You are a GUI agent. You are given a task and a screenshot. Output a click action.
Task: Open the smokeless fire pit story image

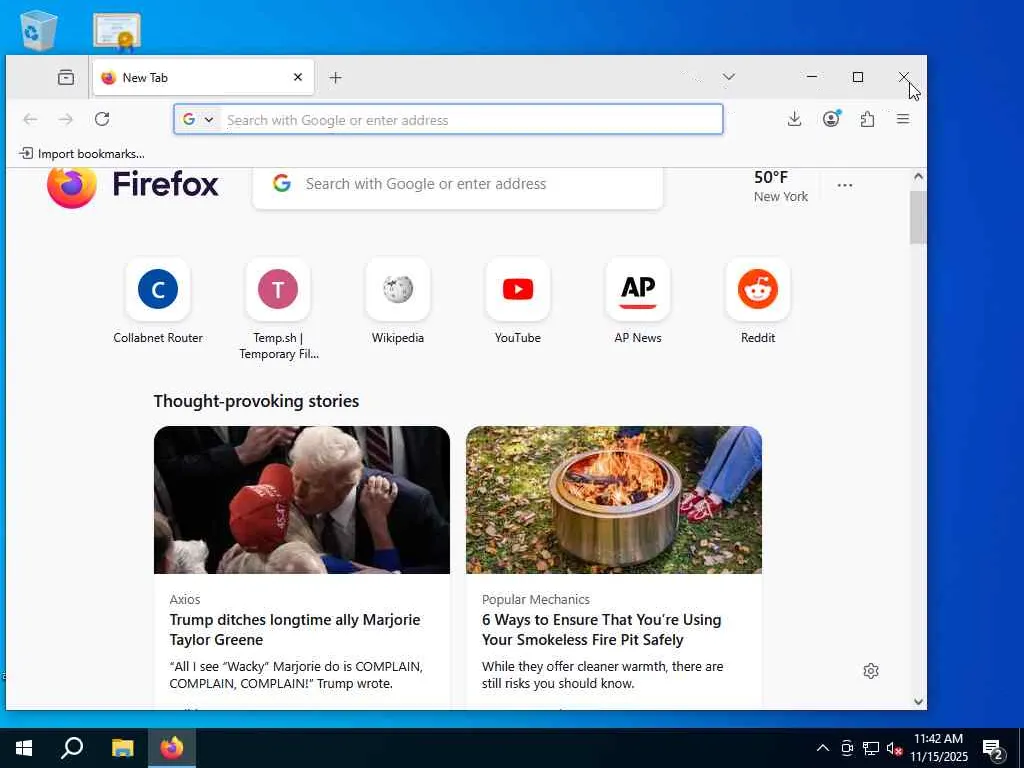(x=614, y=500)
